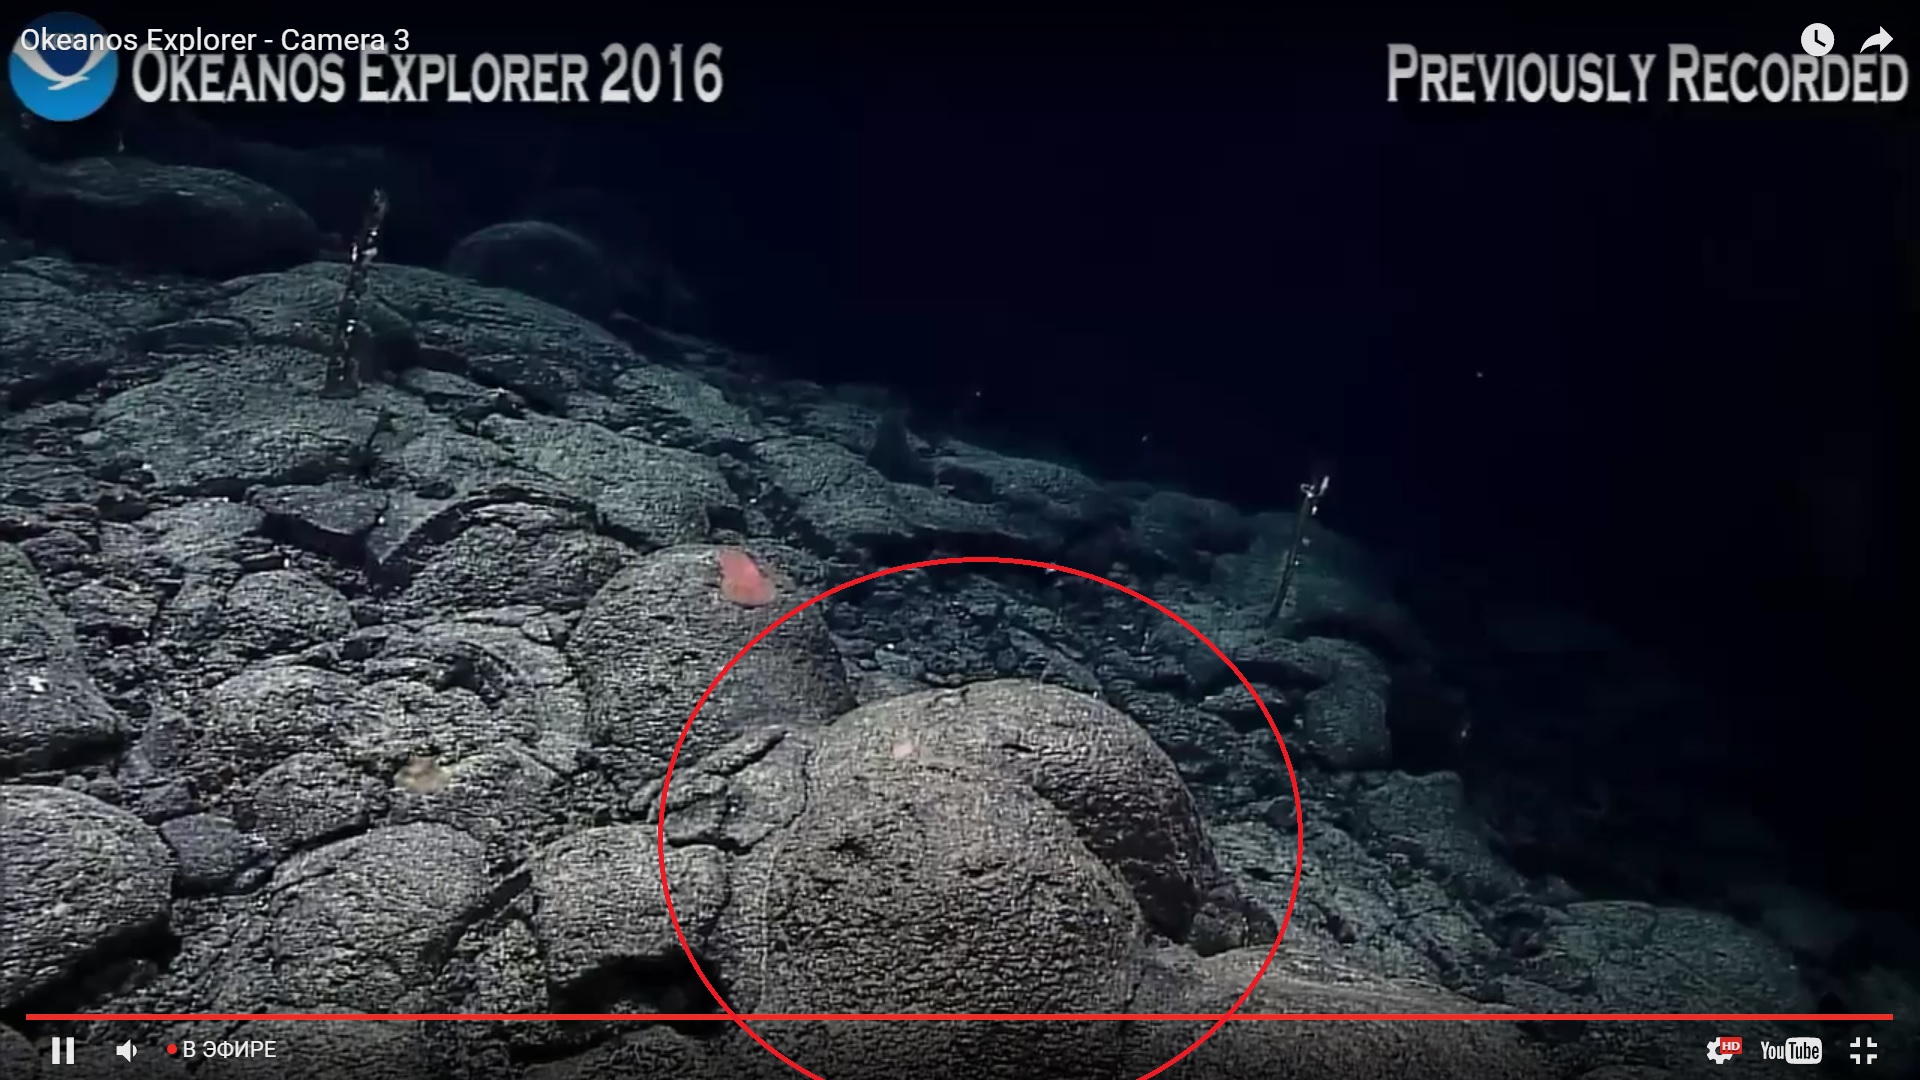Image resolution: width=1920 pixels, height=1080 pixels.
Task: Jump to live via В ЭФИРЕ indicator
Action: click(222, 1050)
